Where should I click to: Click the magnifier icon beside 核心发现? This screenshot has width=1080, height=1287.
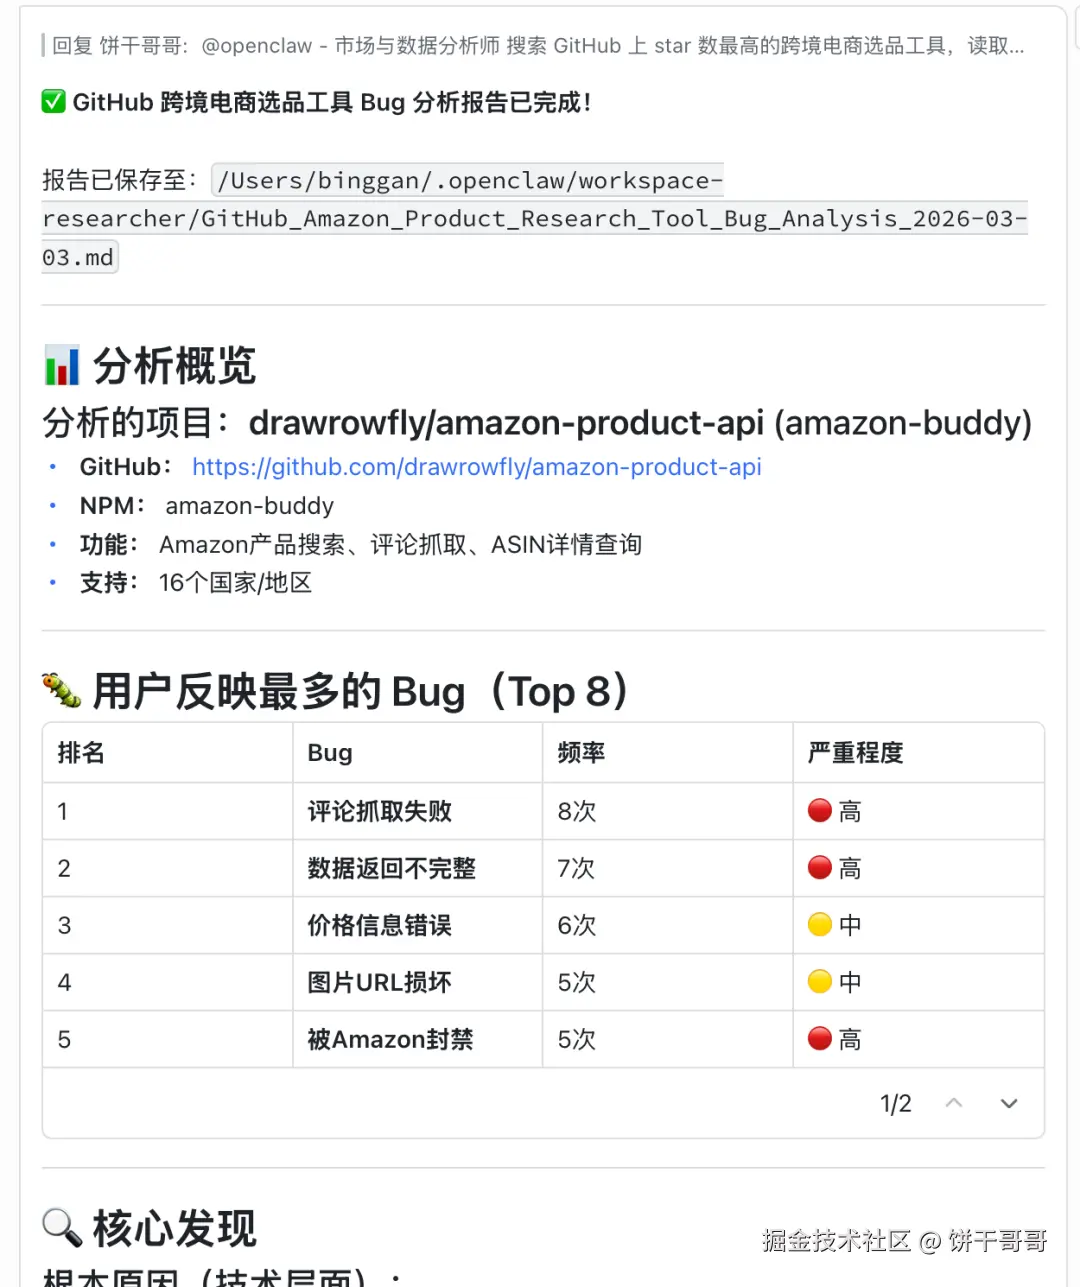coord(62,1228)
